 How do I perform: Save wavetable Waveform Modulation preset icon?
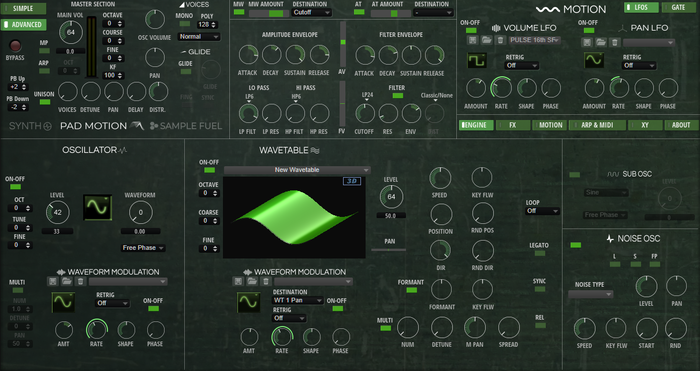238,281
